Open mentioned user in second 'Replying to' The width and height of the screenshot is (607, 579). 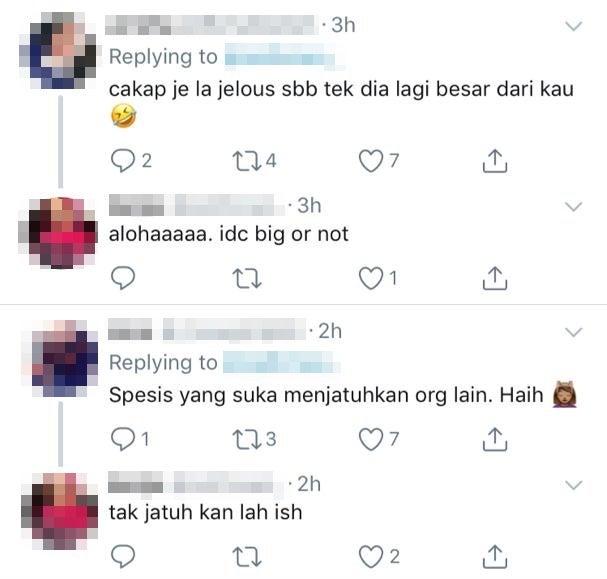281,363
